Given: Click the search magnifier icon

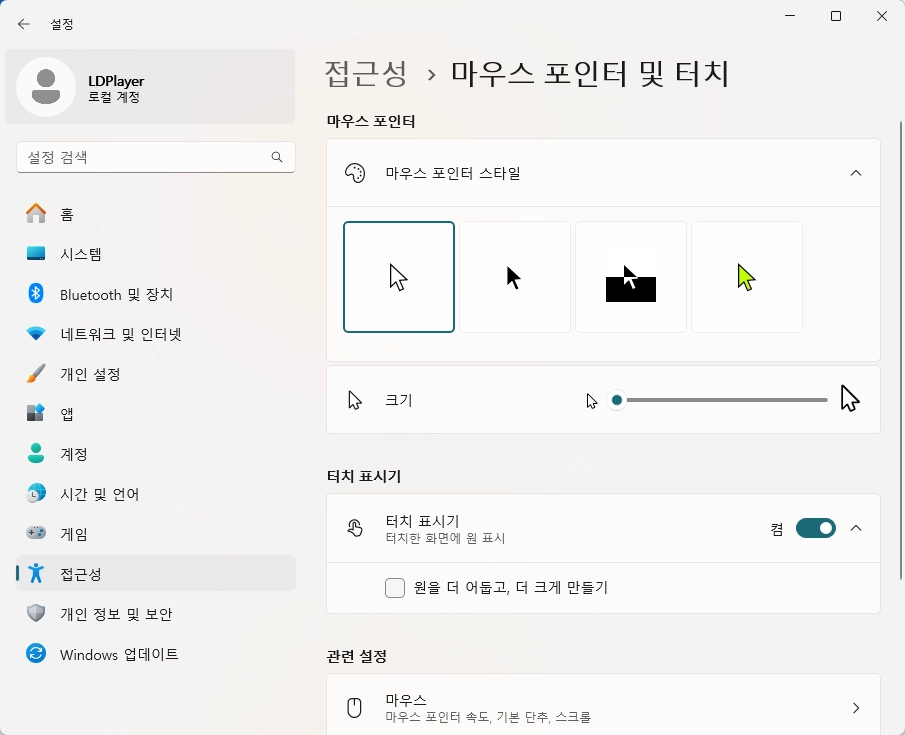Looking at the screenshot, I should point(277,157).
